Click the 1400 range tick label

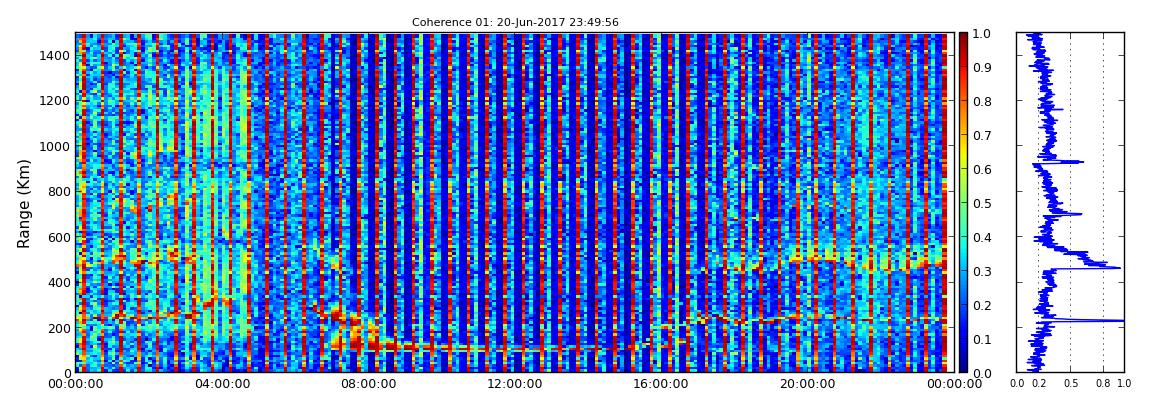[x=54, y=56]
